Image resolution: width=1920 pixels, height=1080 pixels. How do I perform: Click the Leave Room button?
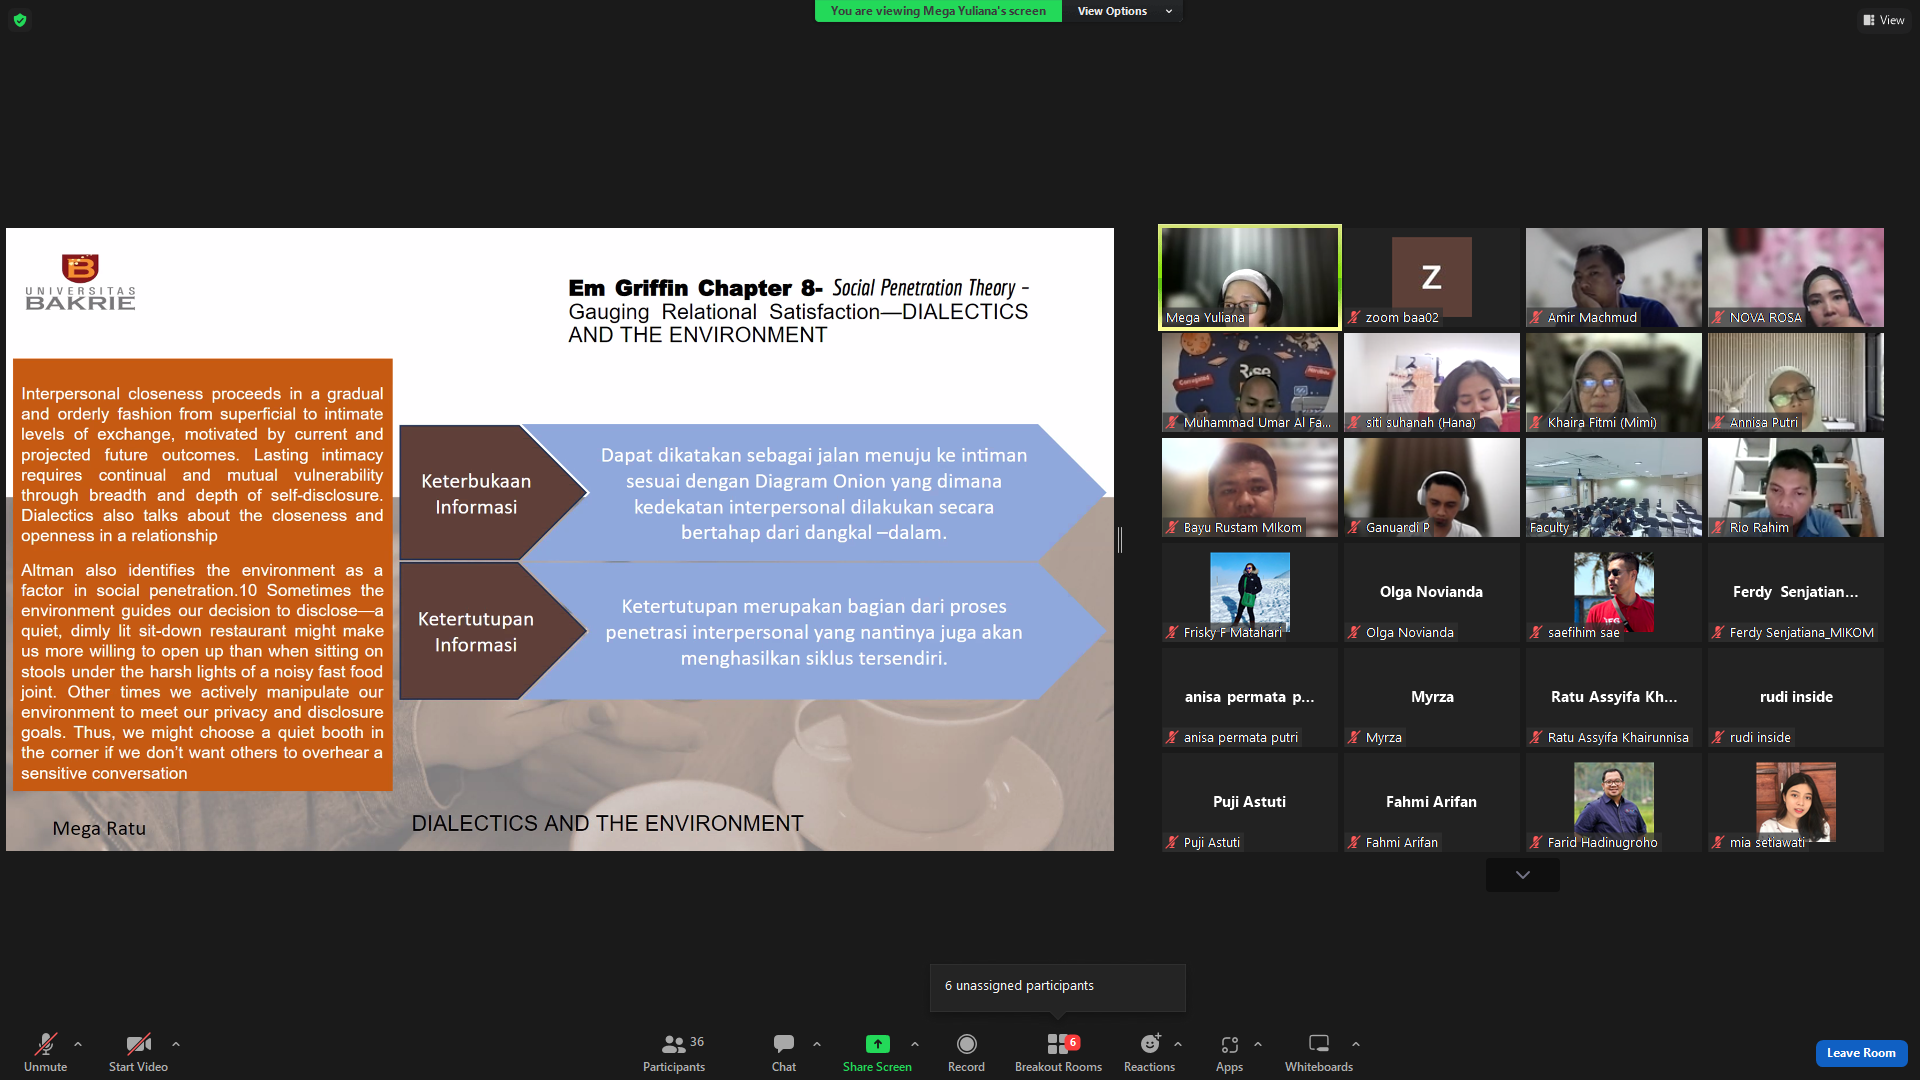[1861, 1053]
